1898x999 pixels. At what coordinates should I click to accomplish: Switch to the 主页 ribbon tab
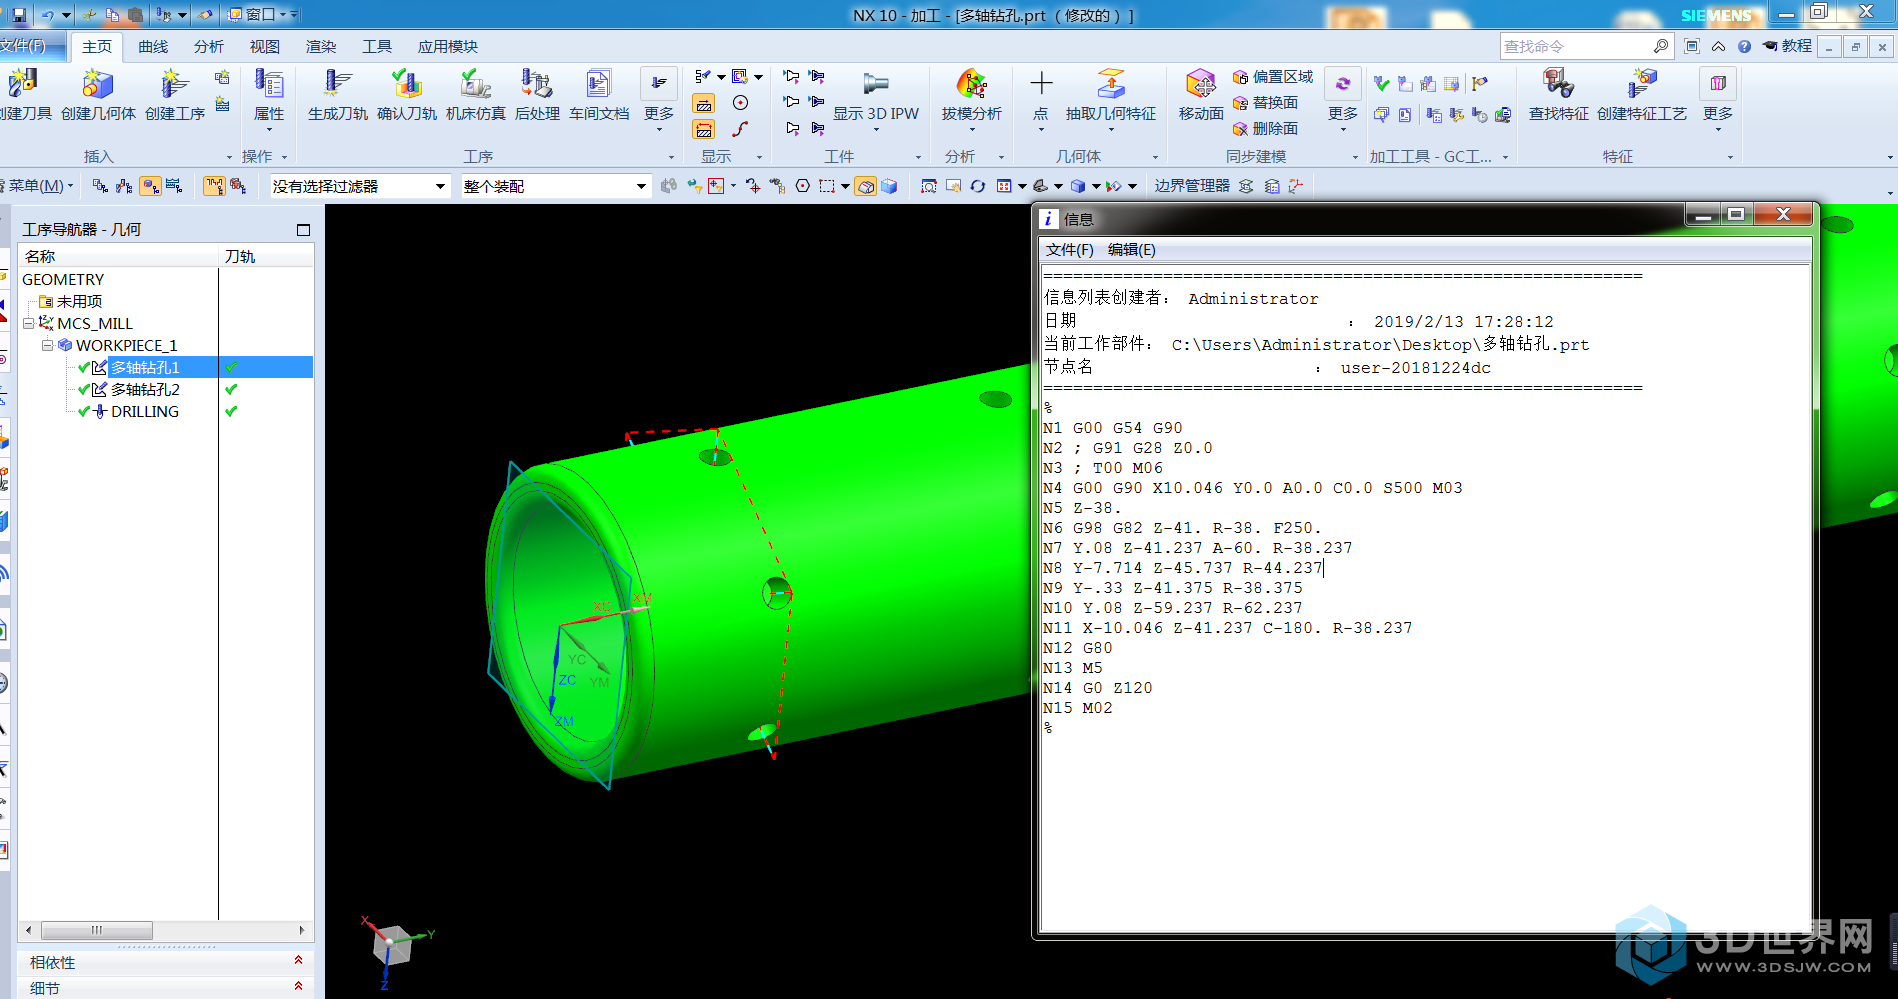click(97, 47)
